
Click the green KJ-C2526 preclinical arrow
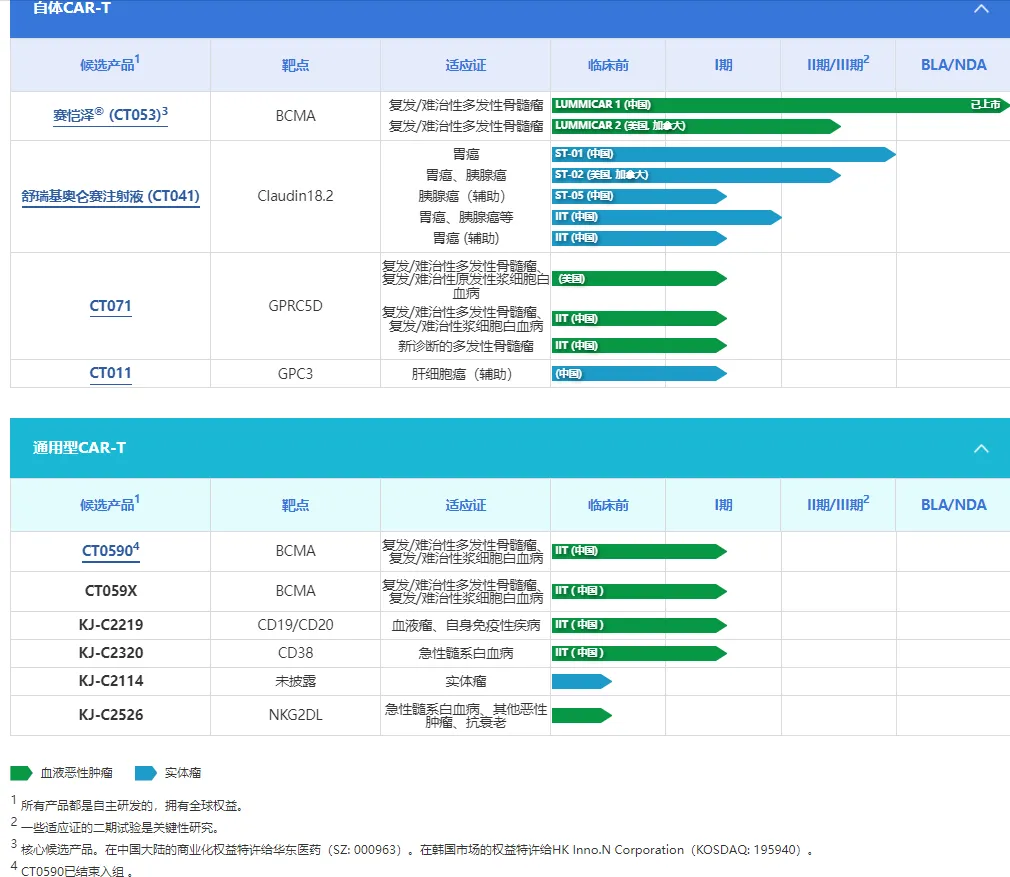[581, 715]
